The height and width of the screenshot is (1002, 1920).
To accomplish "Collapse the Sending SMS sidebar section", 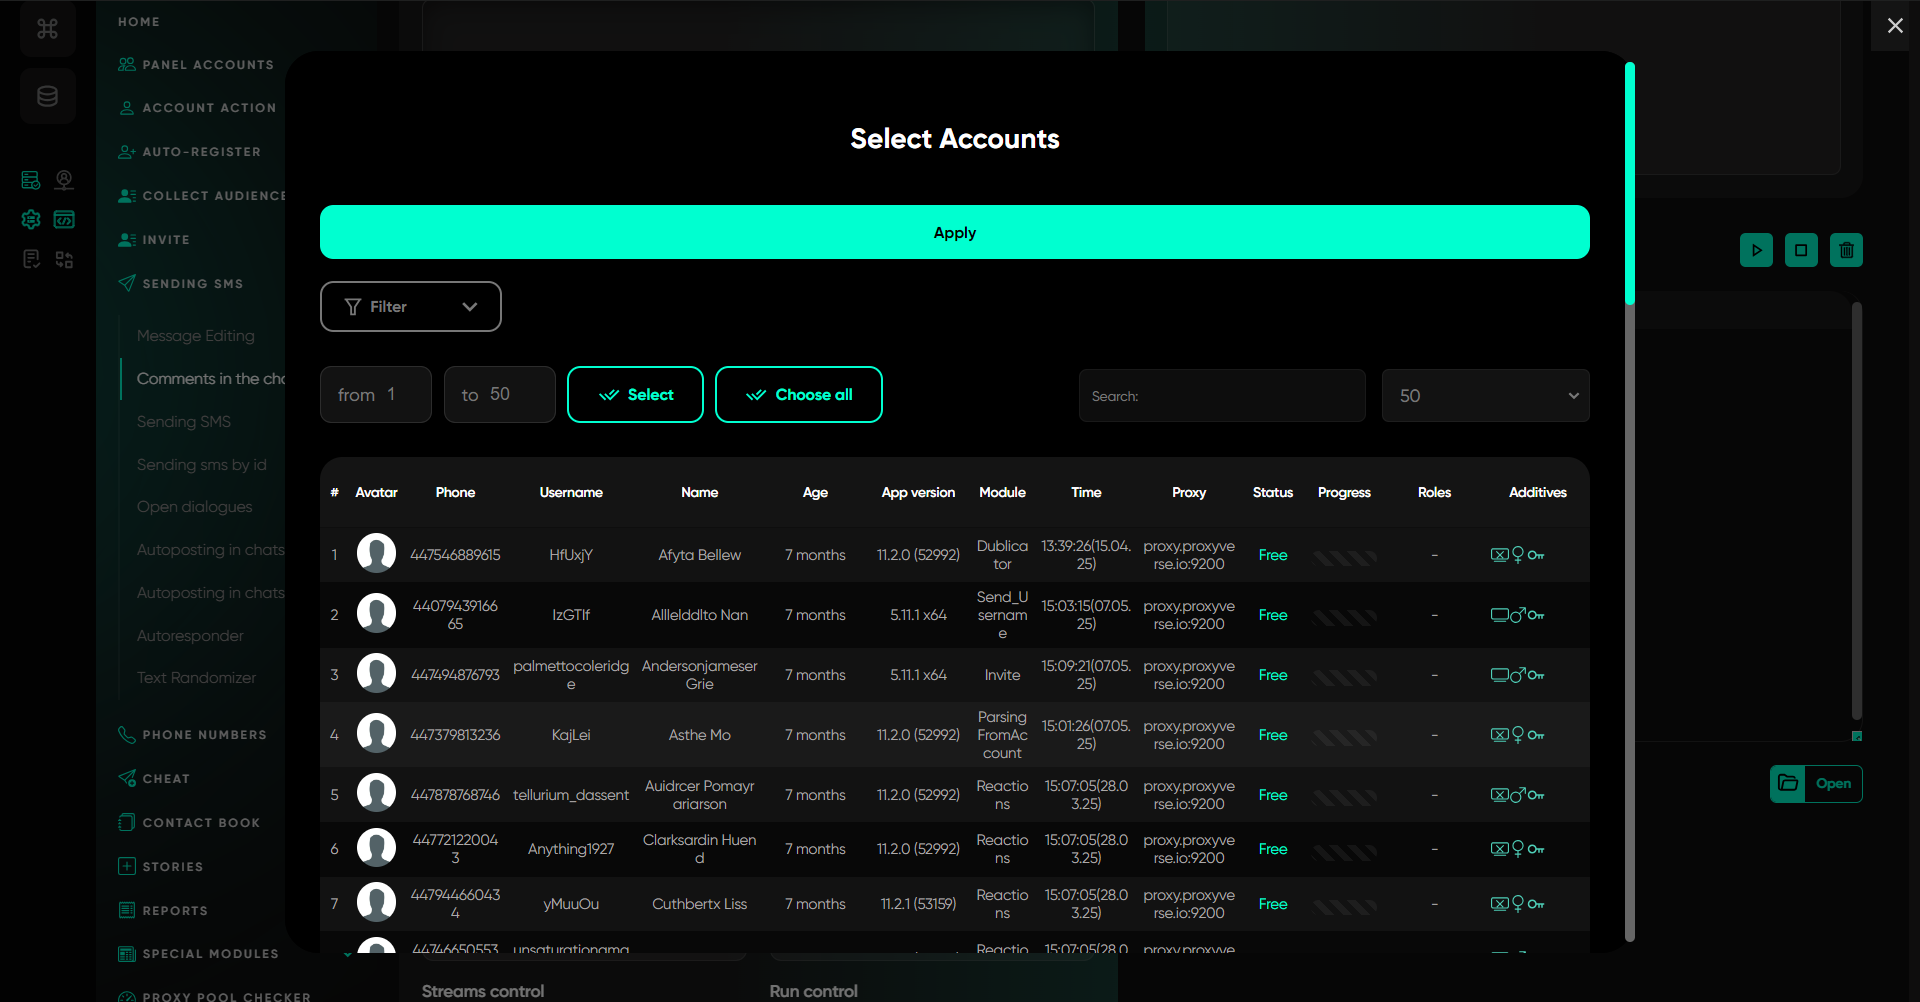I will tap(192, 284).
